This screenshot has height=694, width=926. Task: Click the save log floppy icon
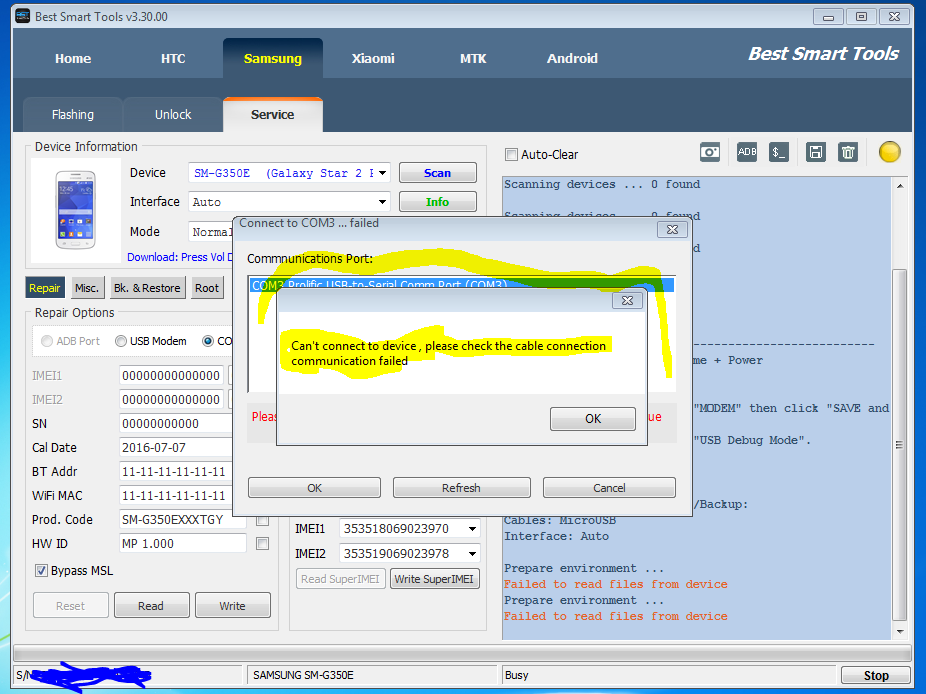click(816, 152)
